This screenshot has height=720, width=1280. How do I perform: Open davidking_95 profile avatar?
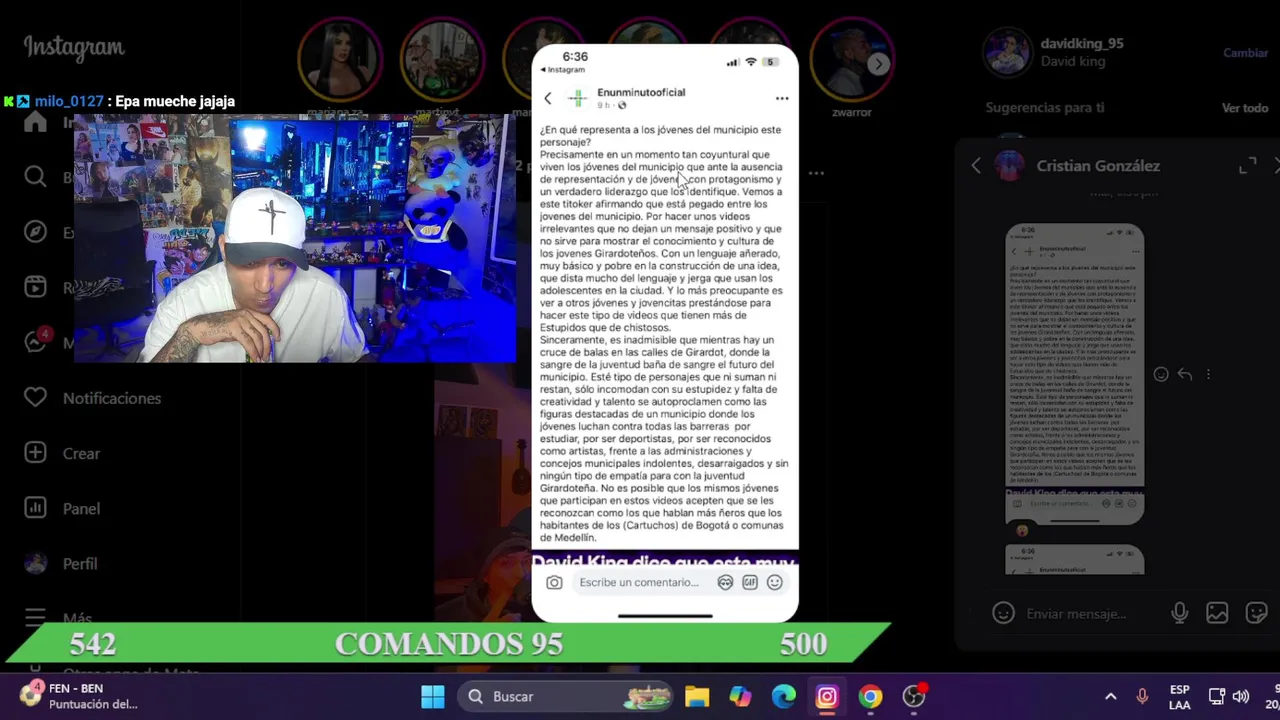tap(1007, 53)
